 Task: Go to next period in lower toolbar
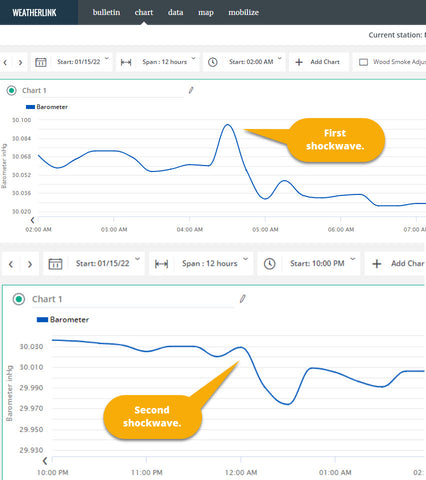tap(30, 264)
